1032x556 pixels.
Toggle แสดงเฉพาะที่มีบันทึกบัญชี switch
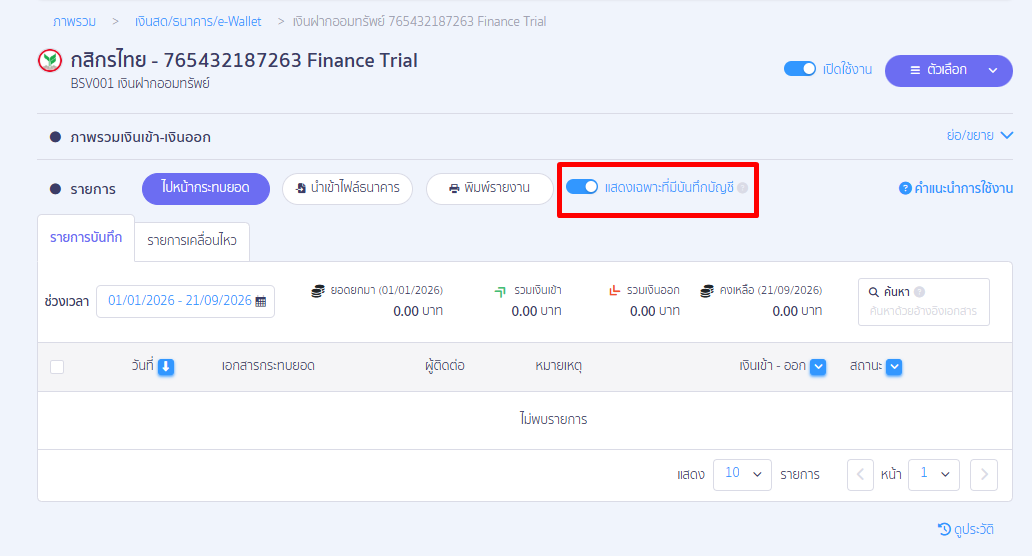[582, 187]
